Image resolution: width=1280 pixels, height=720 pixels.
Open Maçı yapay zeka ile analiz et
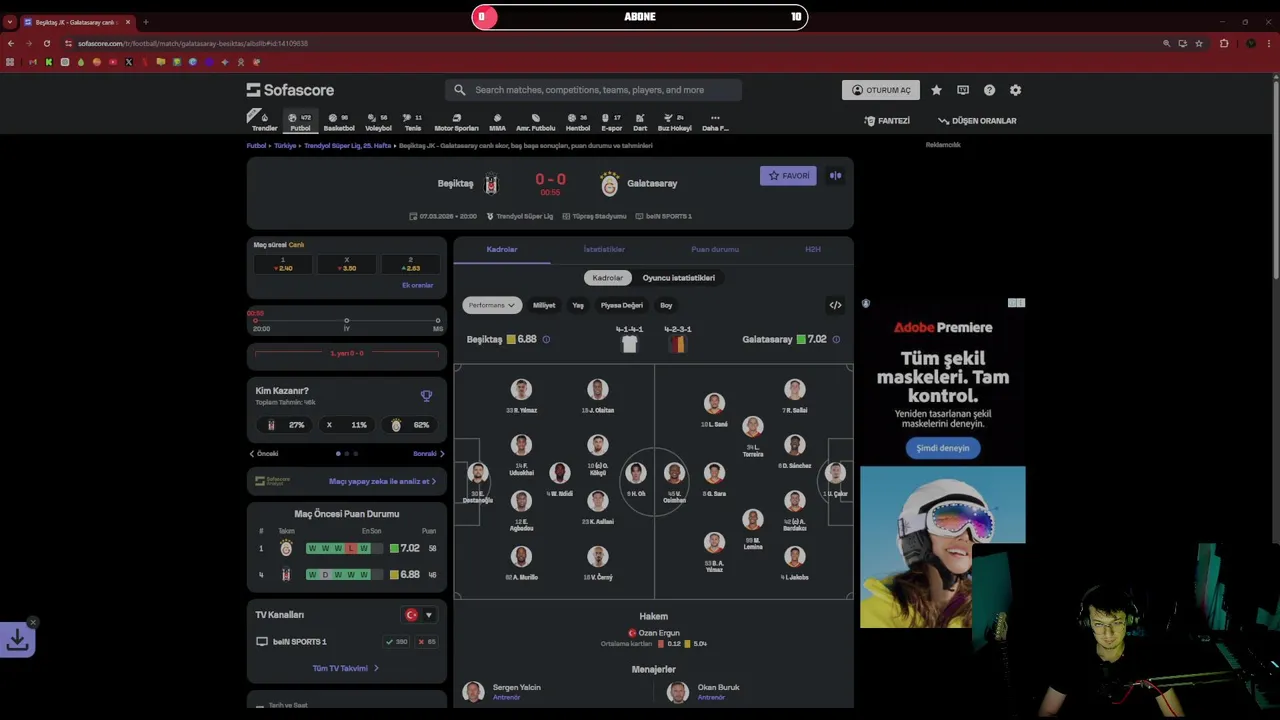pos(382,481)
